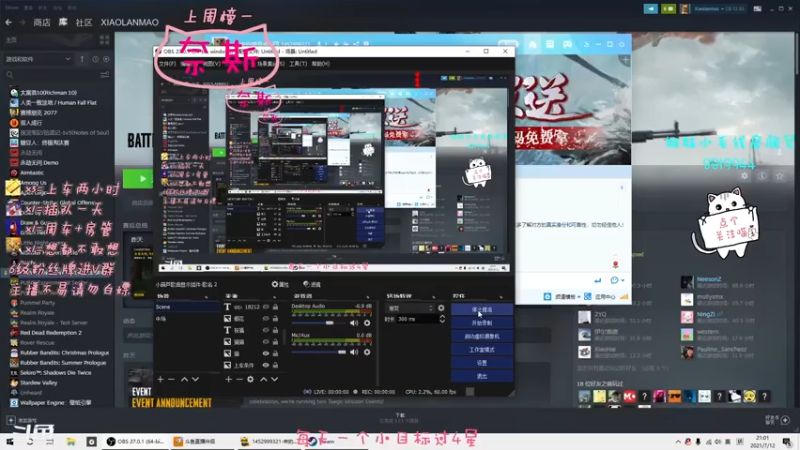This screenshot has width=800, height=450.
Task: Add a new source with the plus icon under the OBS sources list
Action: [229, 379]
